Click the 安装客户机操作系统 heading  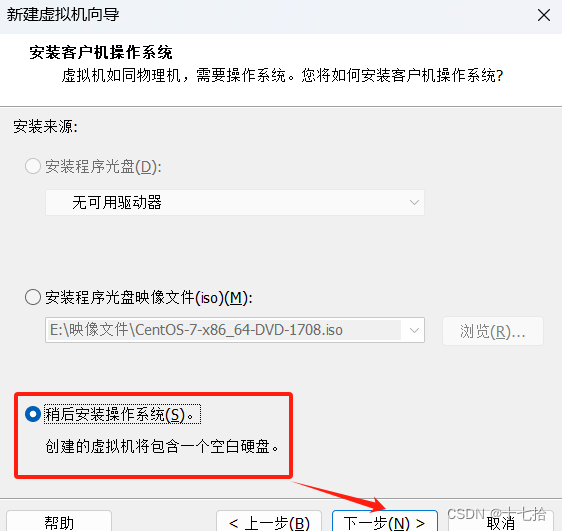[x=101, y=53]
